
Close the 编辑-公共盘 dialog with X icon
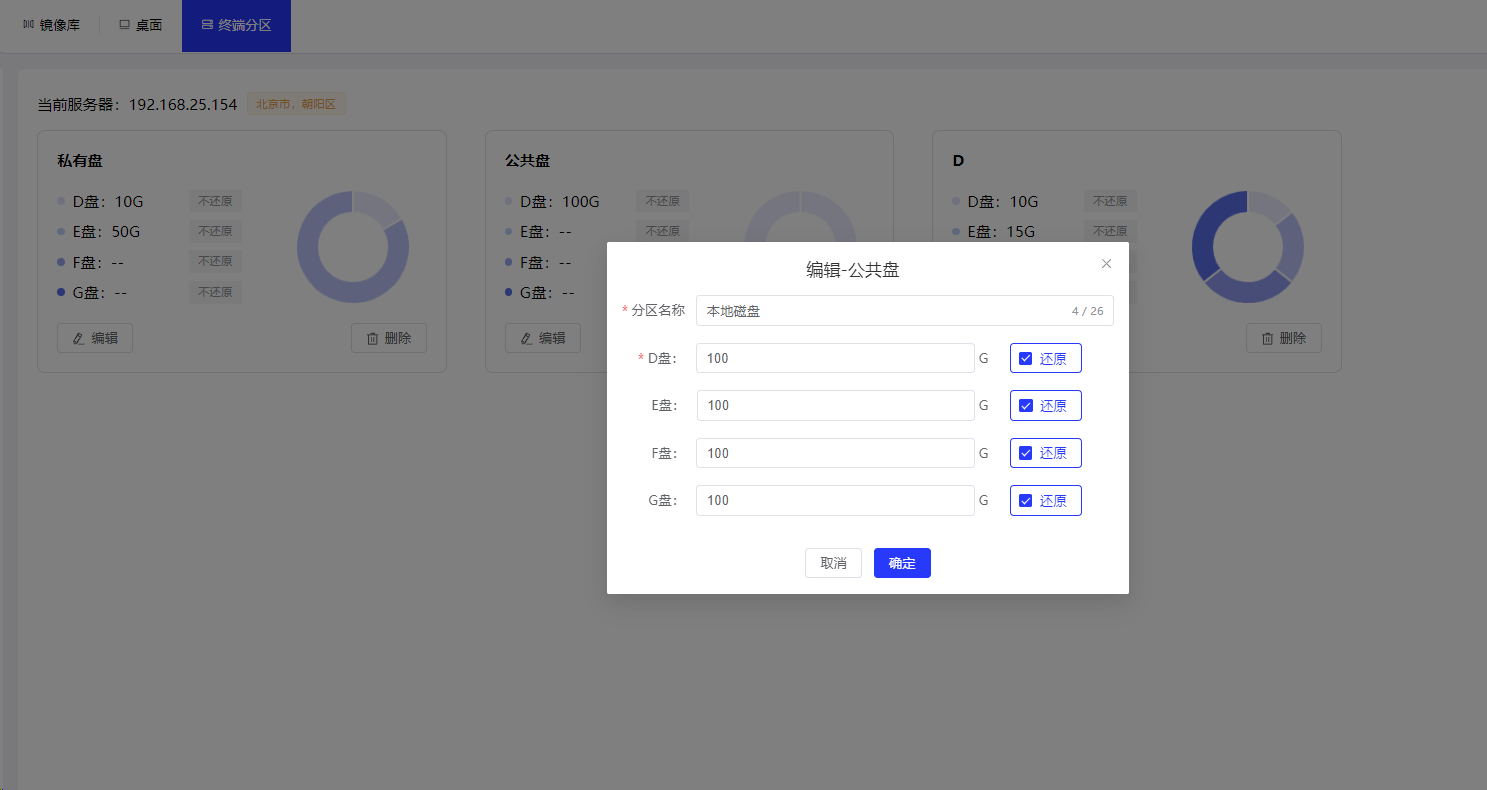point(1106,264)
